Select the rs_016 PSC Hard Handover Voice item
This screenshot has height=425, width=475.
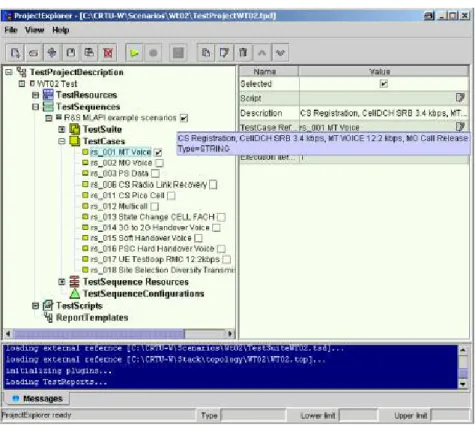pos(152,249)
